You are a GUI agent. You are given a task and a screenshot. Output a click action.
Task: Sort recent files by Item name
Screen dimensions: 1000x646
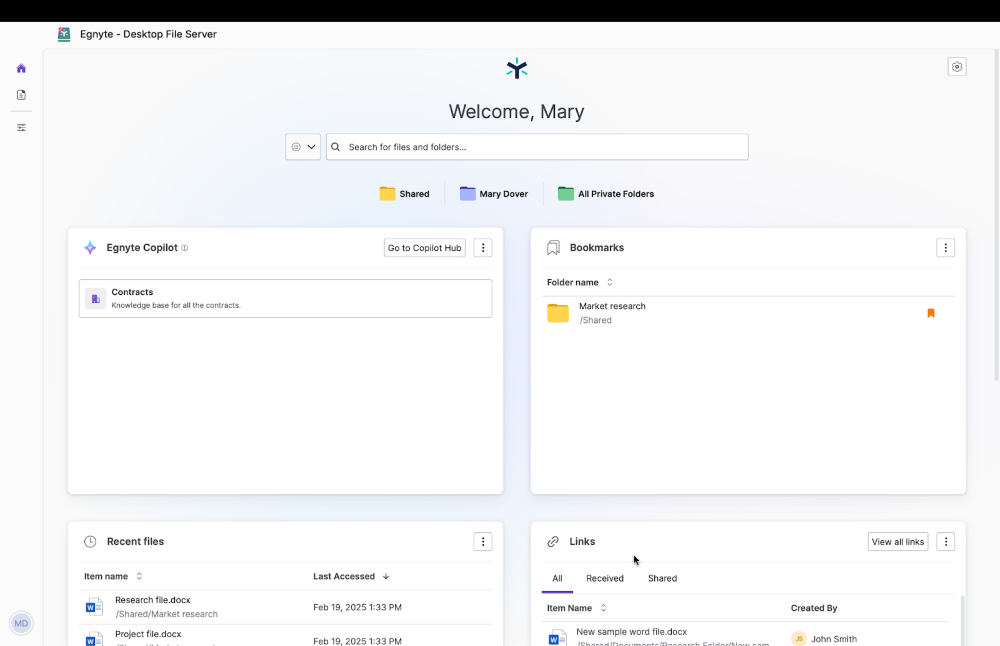[x=113, y=576]
